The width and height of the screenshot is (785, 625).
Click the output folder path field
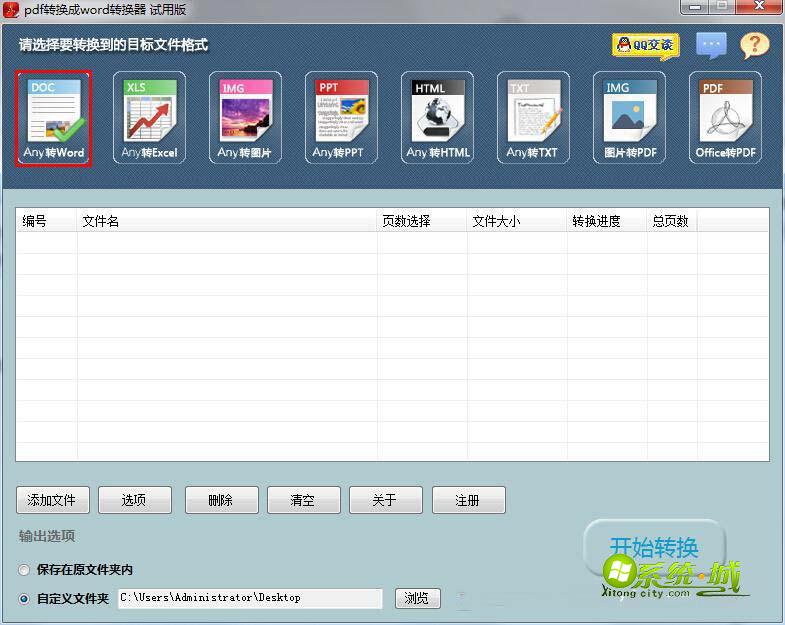pyautogui.click(x=250, y=598)
